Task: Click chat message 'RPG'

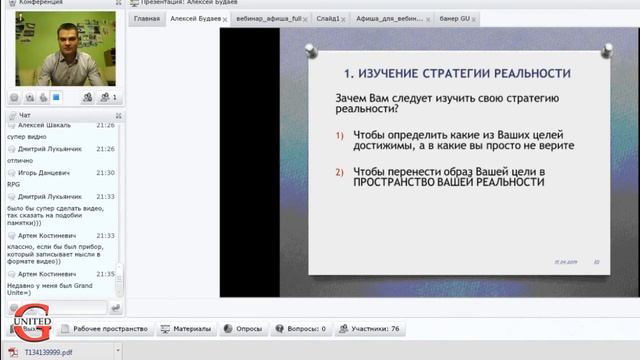Action: tap(13, 184)
